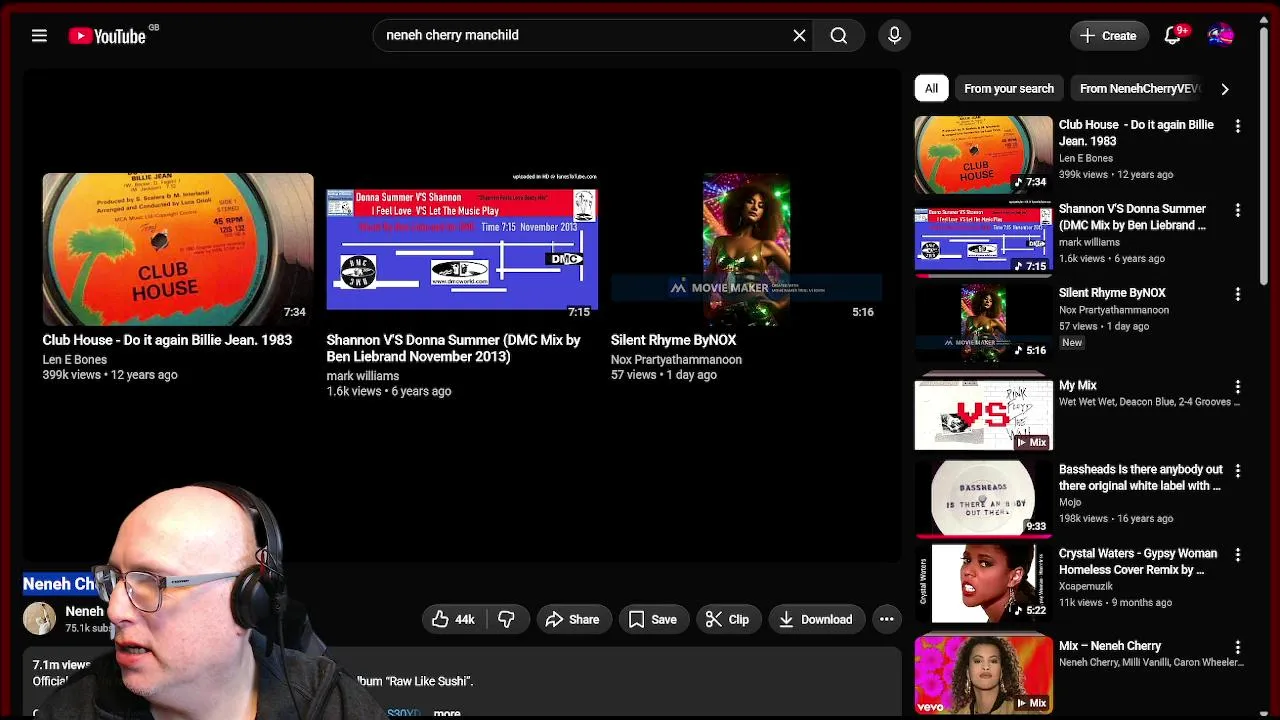
Task: Save the video to a playlist
Action: [653, 619]
